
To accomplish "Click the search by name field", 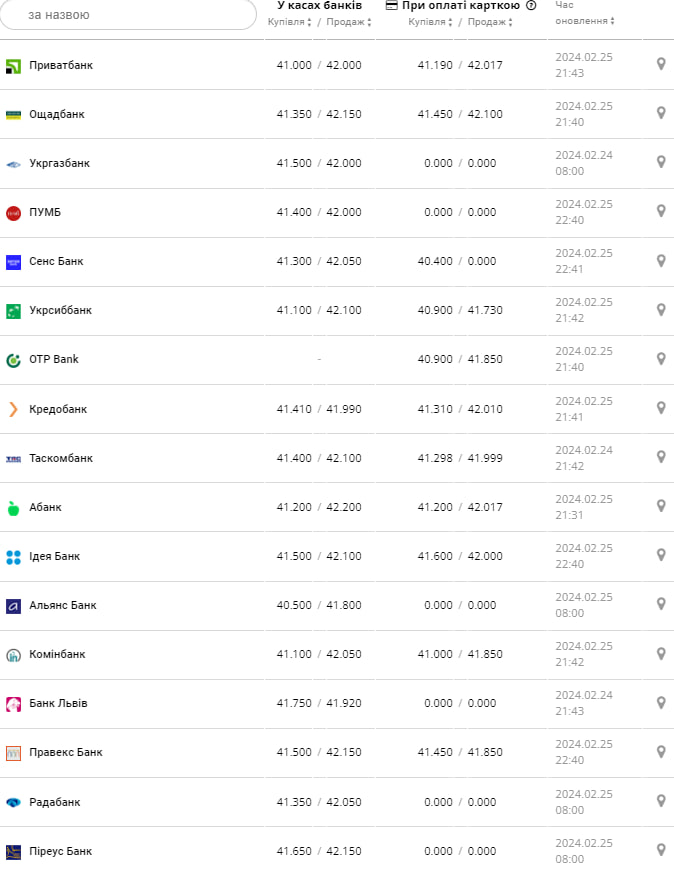I will (128, 14).
